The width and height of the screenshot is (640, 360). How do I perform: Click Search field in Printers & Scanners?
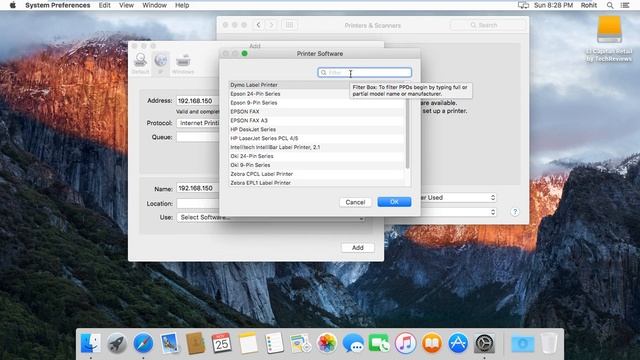(x=487, y=25)
